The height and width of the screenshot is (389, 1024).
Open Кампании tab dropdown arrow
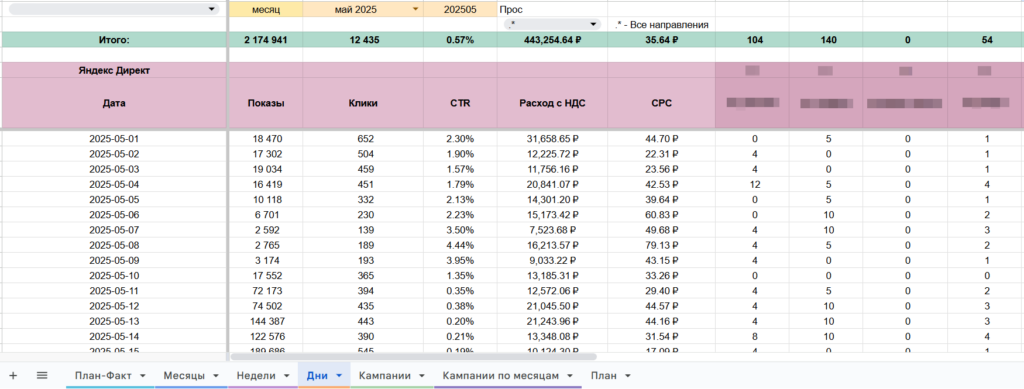tap(422, 376)
